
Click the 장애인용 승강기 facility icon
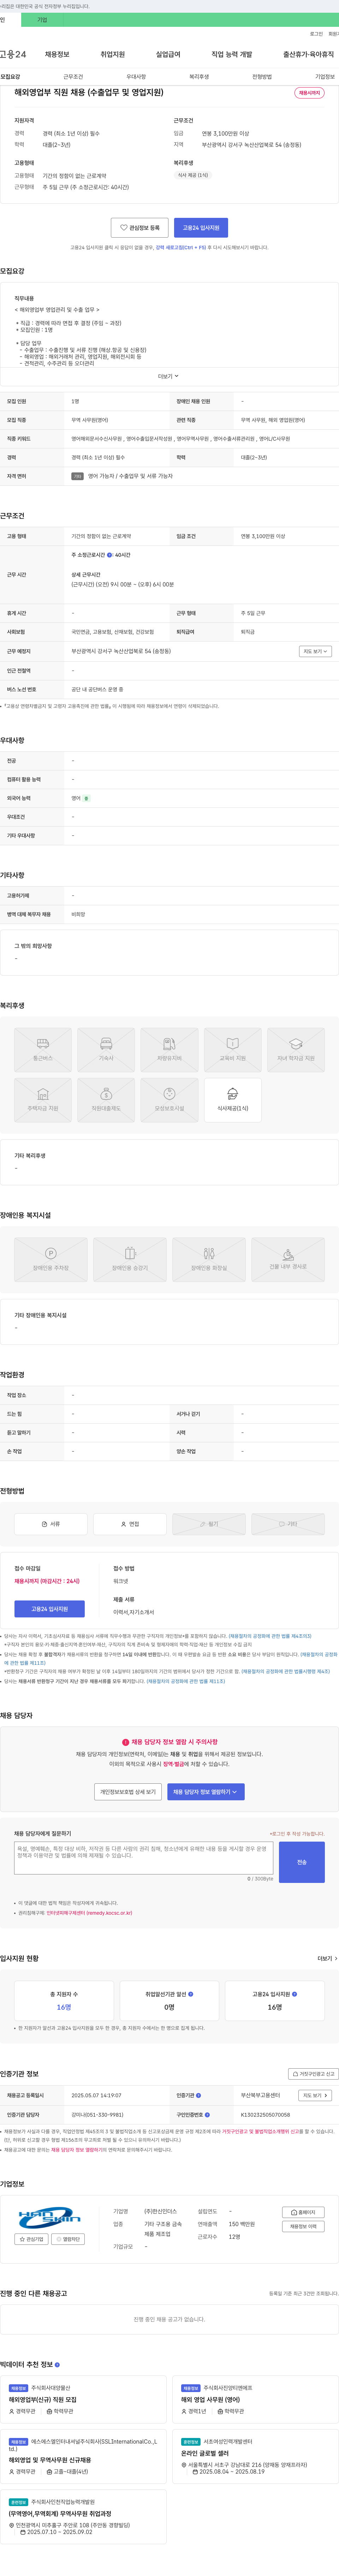pyautogui.click(x=130, y=1260)
